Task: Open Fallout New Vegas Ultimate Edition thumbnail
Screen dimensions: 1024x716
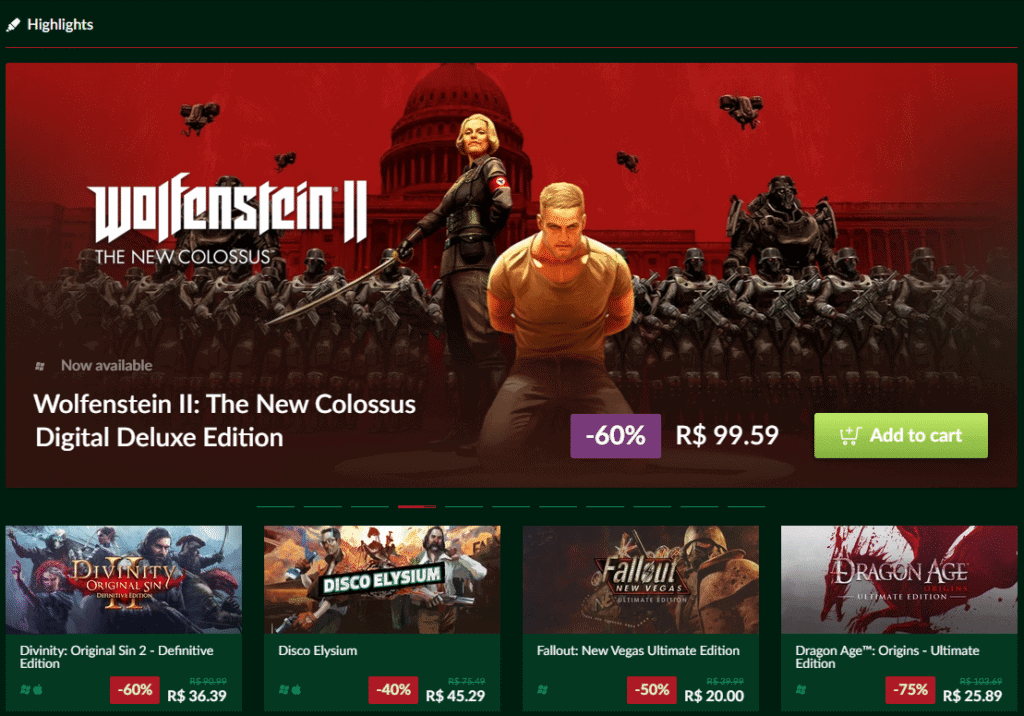Action: (x=641, y=579)
